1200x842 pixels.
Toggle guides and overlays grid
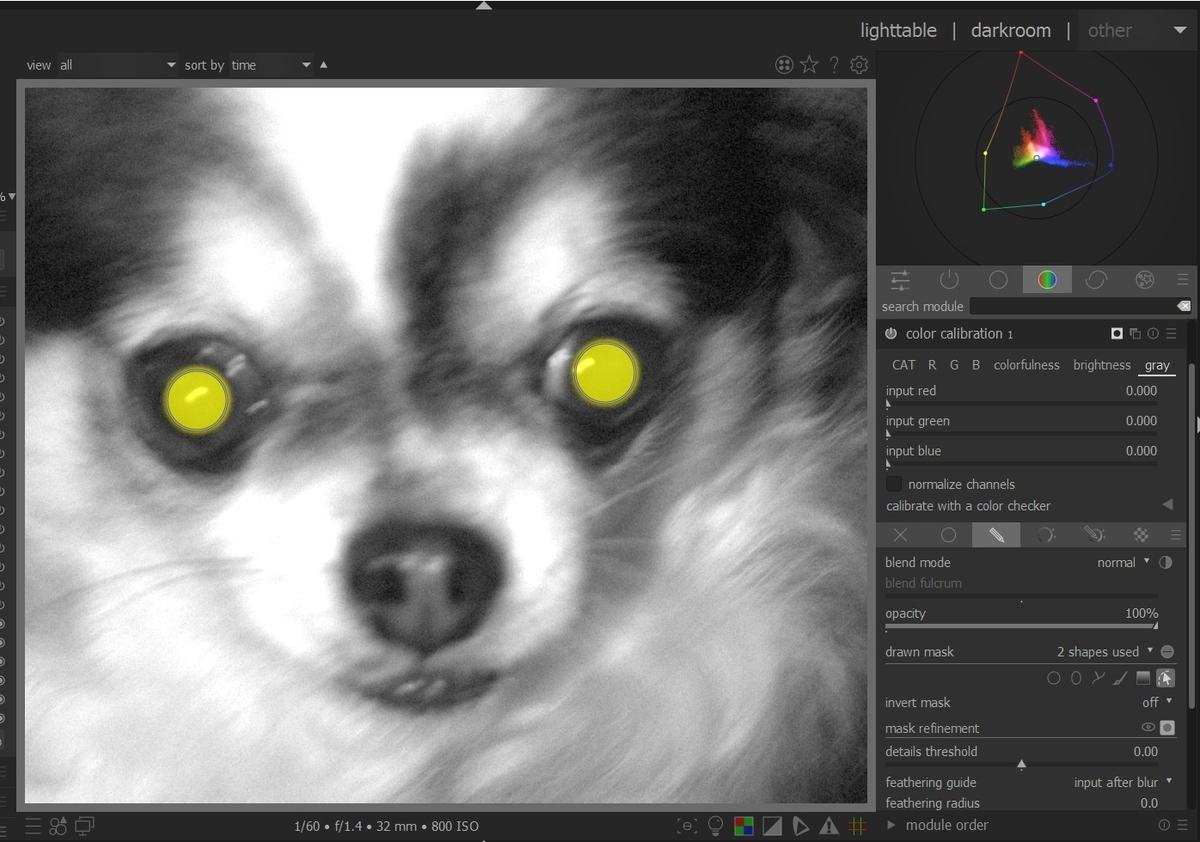pos(857,826)
